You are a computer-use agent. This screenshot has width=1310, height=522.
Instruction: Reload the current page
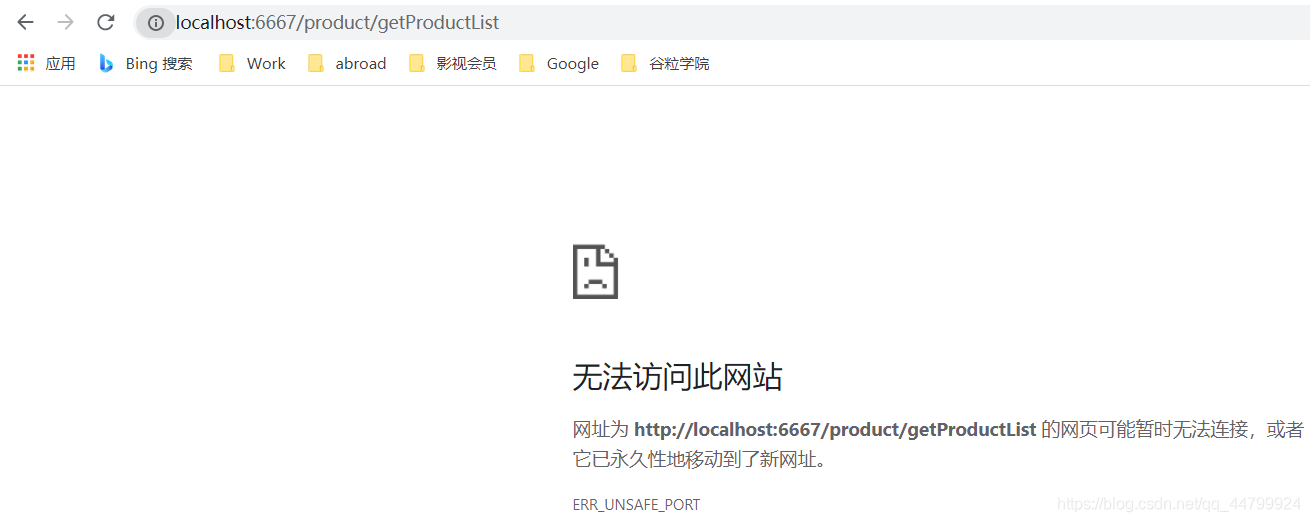tap(105, 22)
